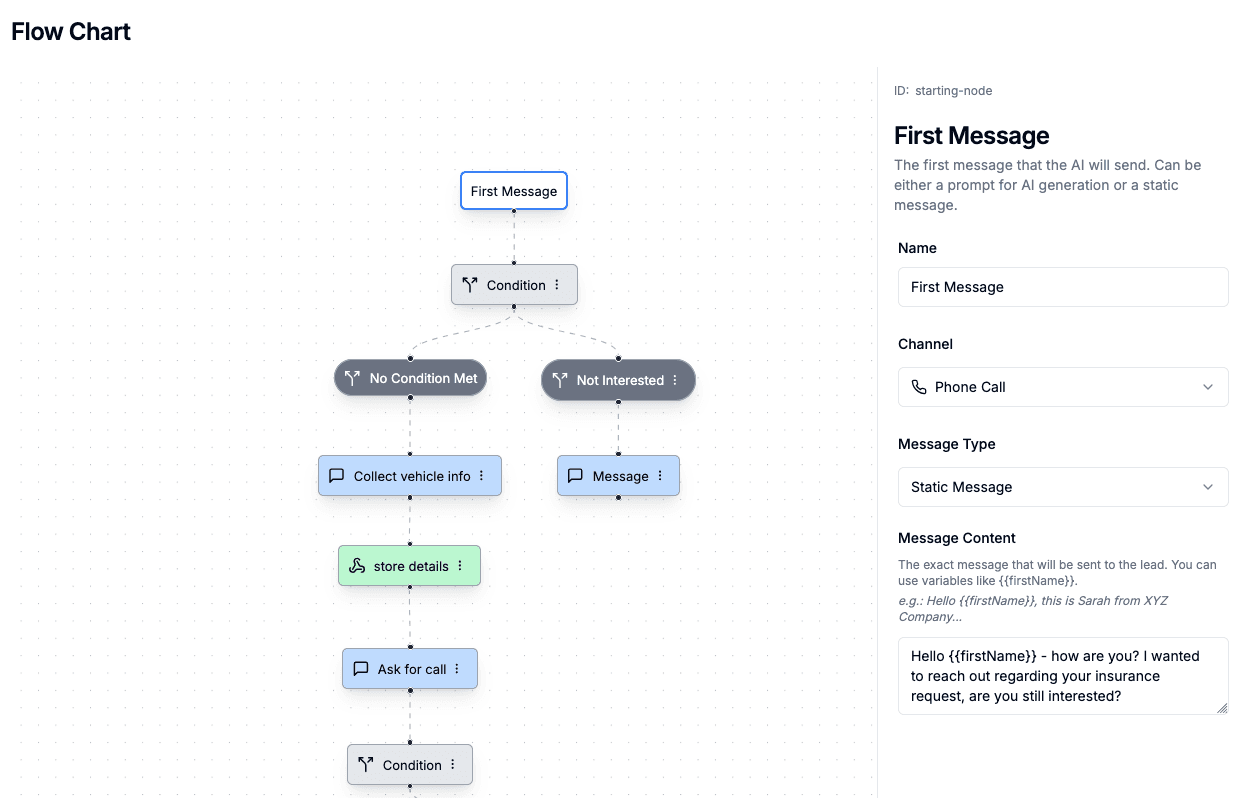This screenshot has height=798, width=1259.
Task: Select the First Message node
Action: 513,190
